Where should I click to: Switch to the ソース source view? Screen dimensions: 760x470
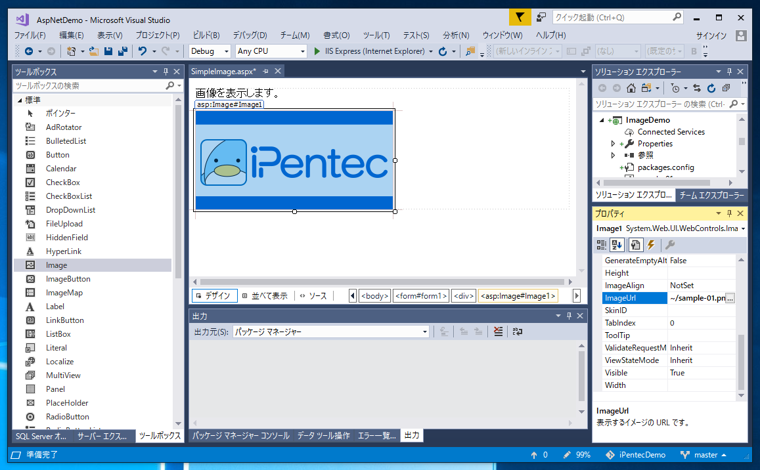pyautogui.click(x=314, y=296)
